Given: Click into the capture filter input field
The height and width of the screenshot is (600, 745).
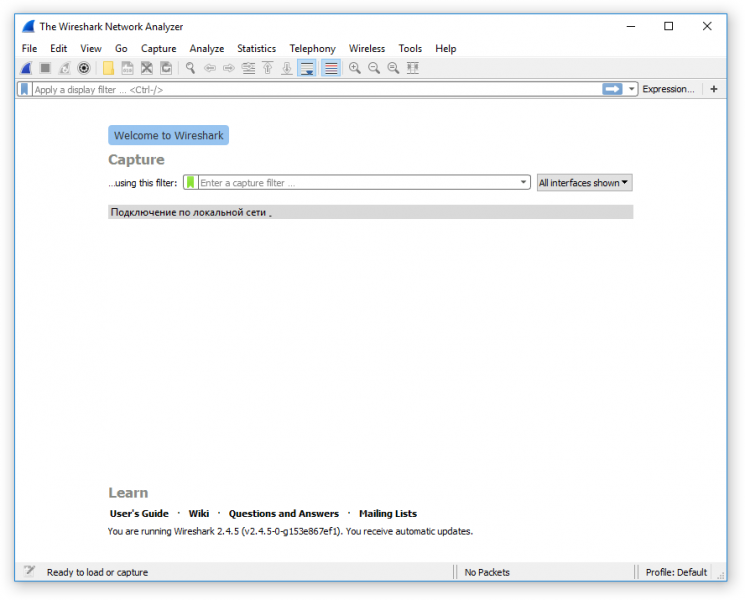Looking at the screenshot, I should (x=357, y=182).
